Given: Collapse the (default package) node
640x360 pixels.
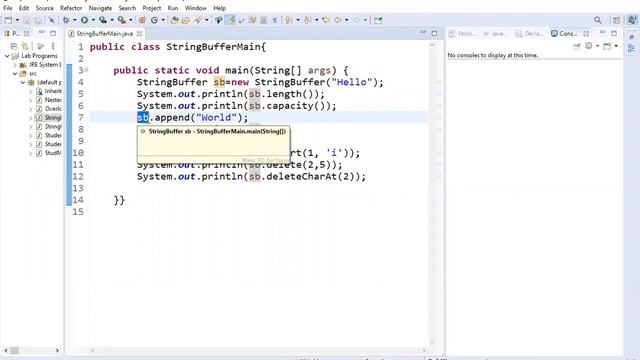Looking at the screenshot, I should (23, 82).
